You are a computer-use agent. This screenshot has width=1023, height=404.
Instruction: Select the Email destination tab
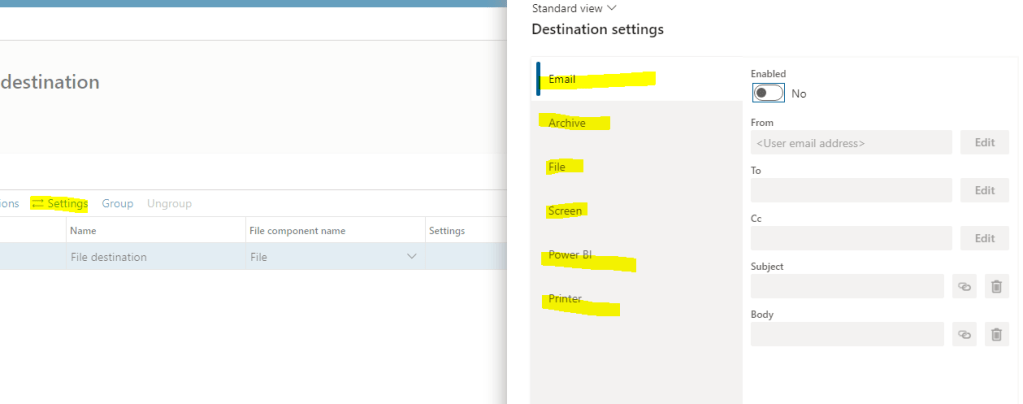click(x=562, y=79)
